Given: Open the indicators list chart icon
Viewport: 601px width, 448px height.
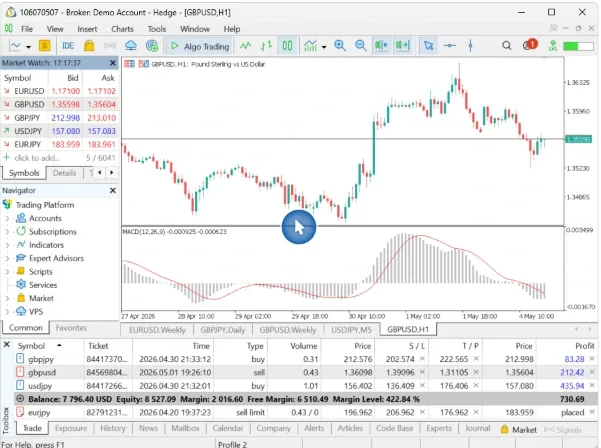Looking at the screenshot, I should pyautogui.click(x=310, y=46).
